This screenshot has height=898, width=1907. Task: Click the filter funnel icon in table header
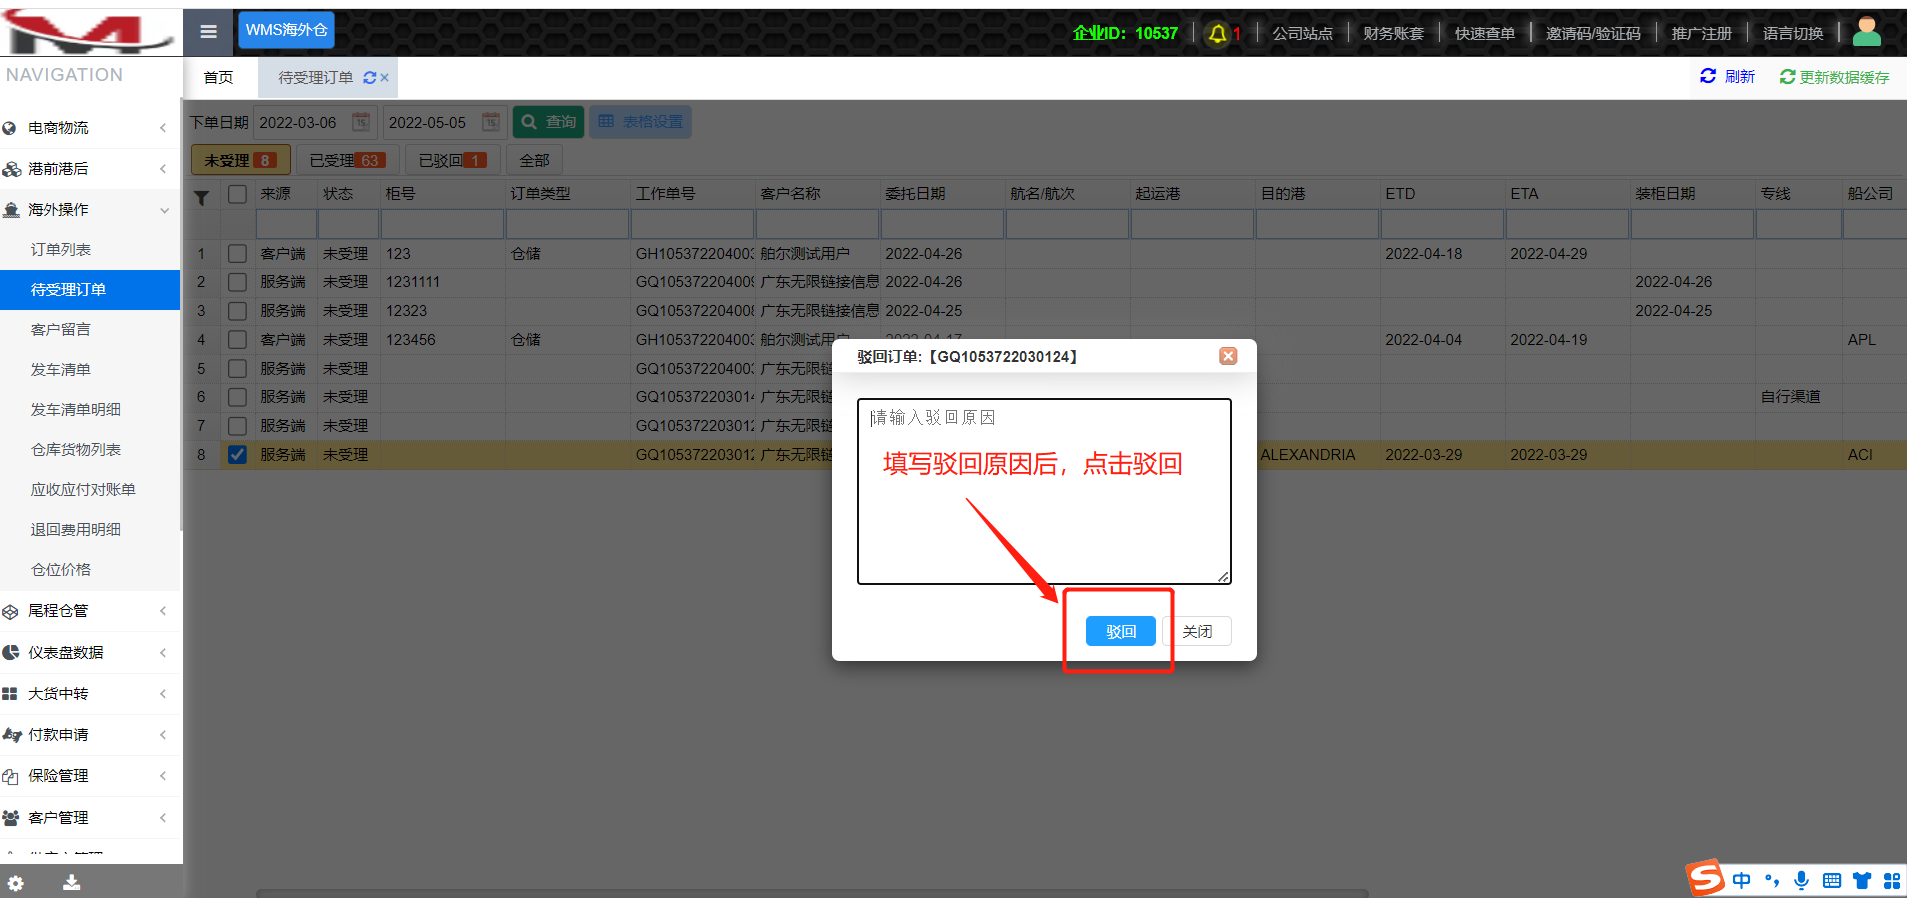(x=201, y=198)
